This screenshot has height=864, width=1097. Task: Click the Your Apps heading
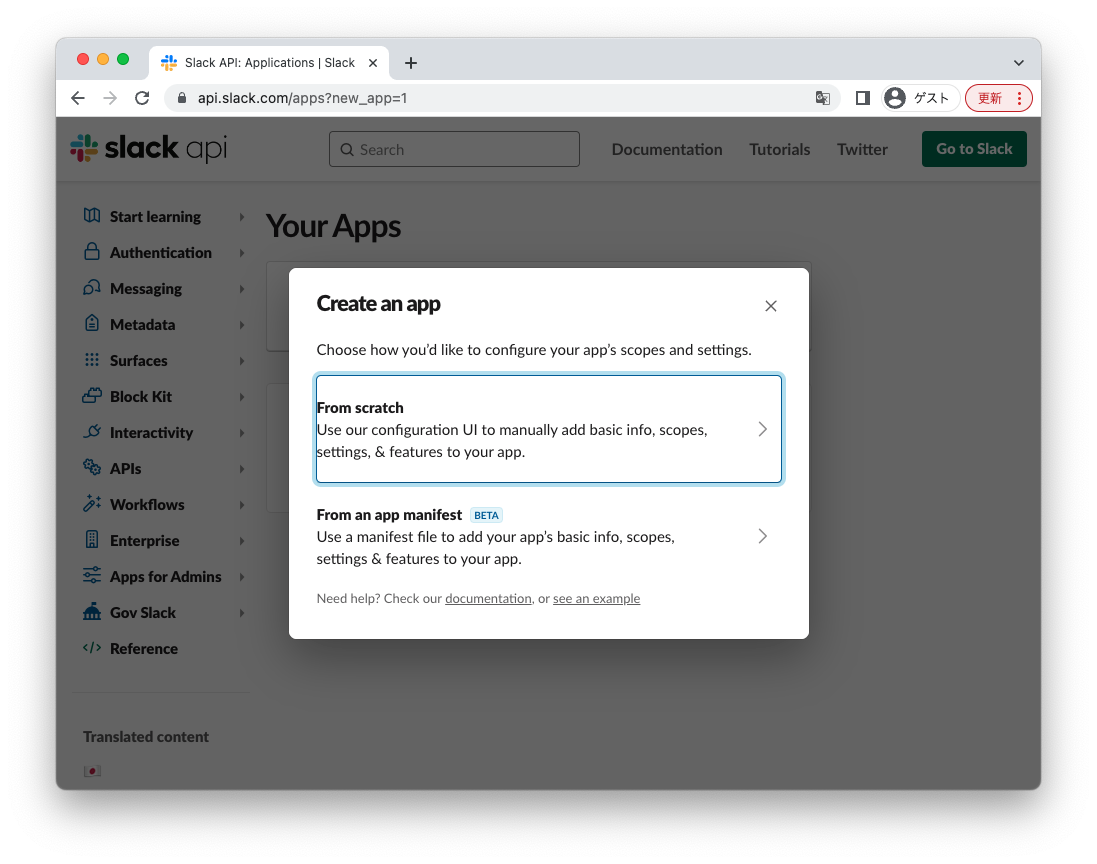(333, 226)
